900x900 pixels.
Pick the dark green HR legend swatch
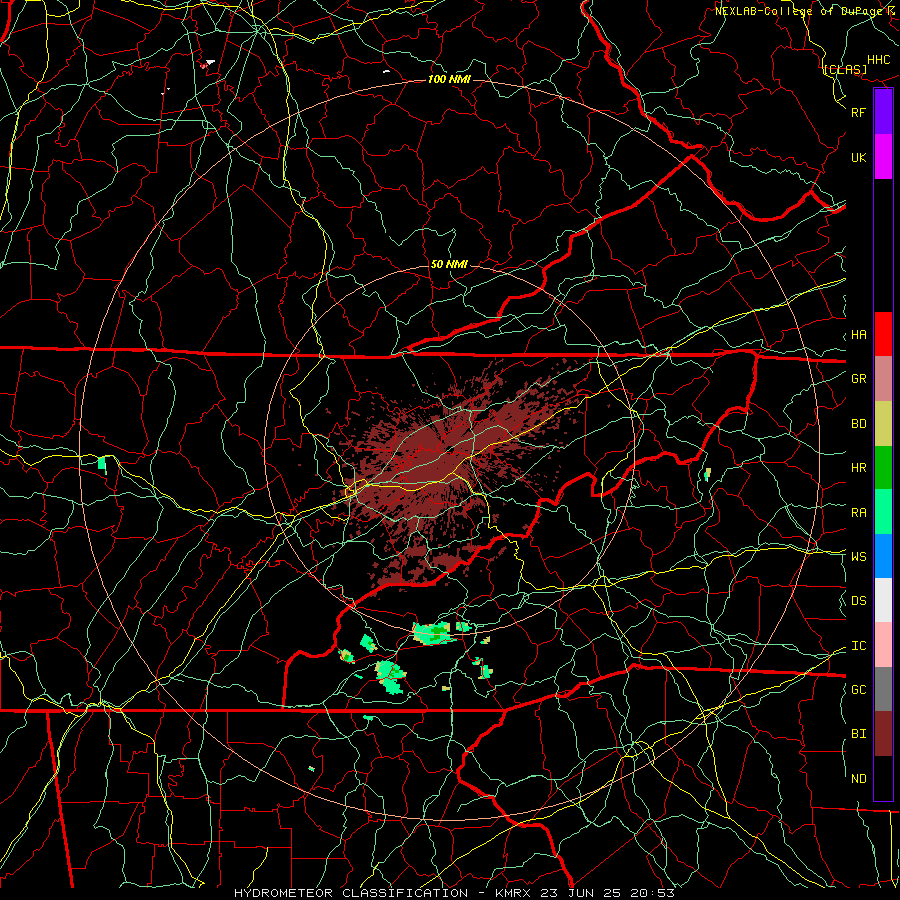click(x=883, y=468)
